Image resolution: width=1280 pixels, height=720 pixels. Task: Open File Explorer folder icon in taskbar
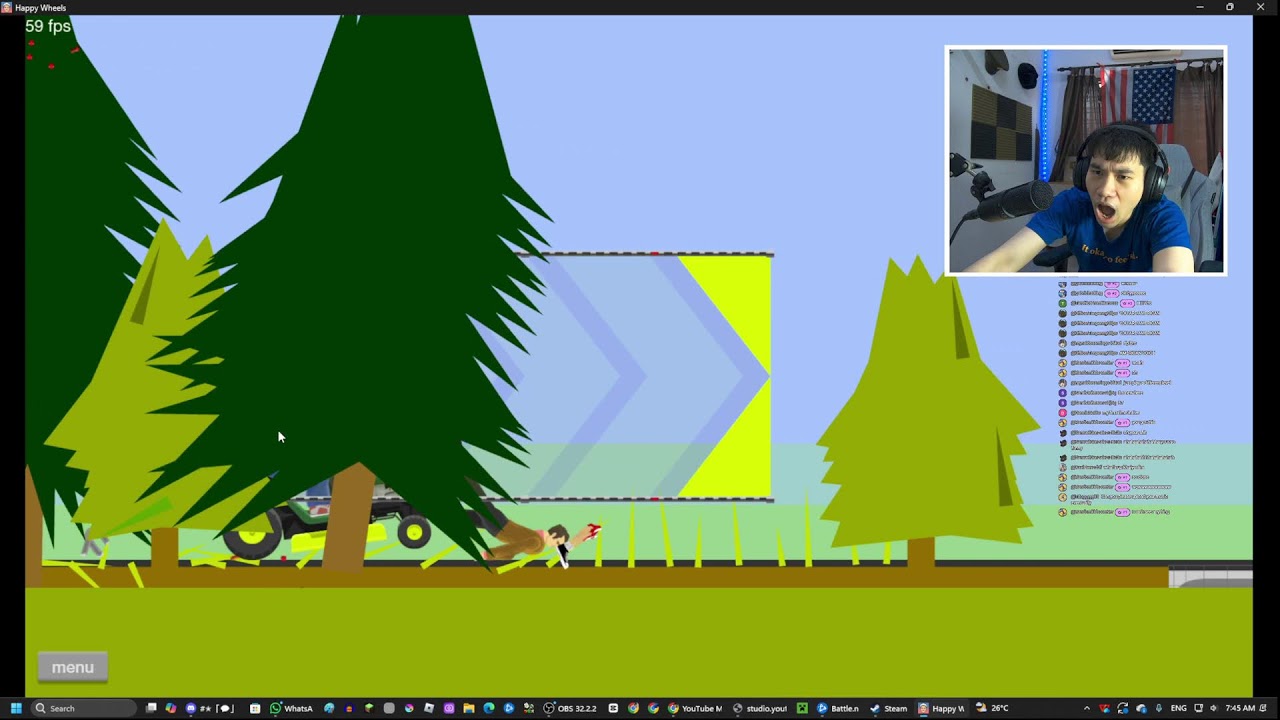(x=469, y=708)
